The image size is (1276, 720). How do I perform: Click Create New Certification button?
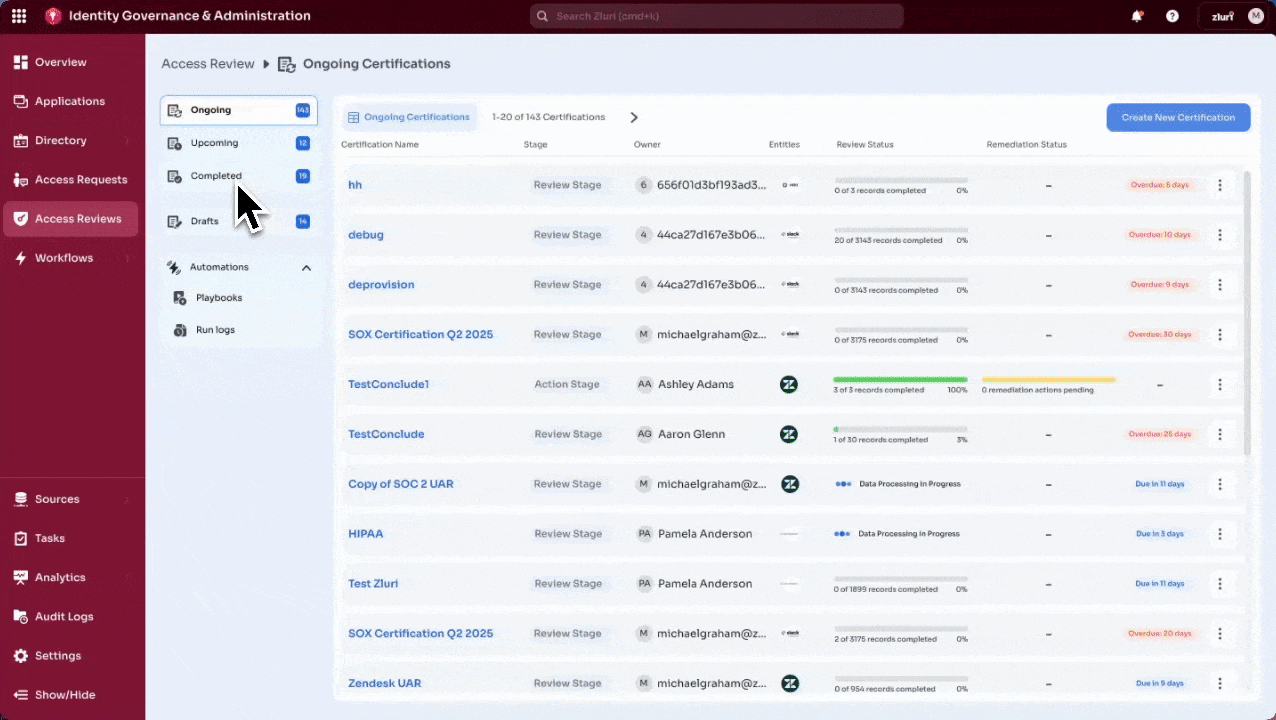point(1178,117)
